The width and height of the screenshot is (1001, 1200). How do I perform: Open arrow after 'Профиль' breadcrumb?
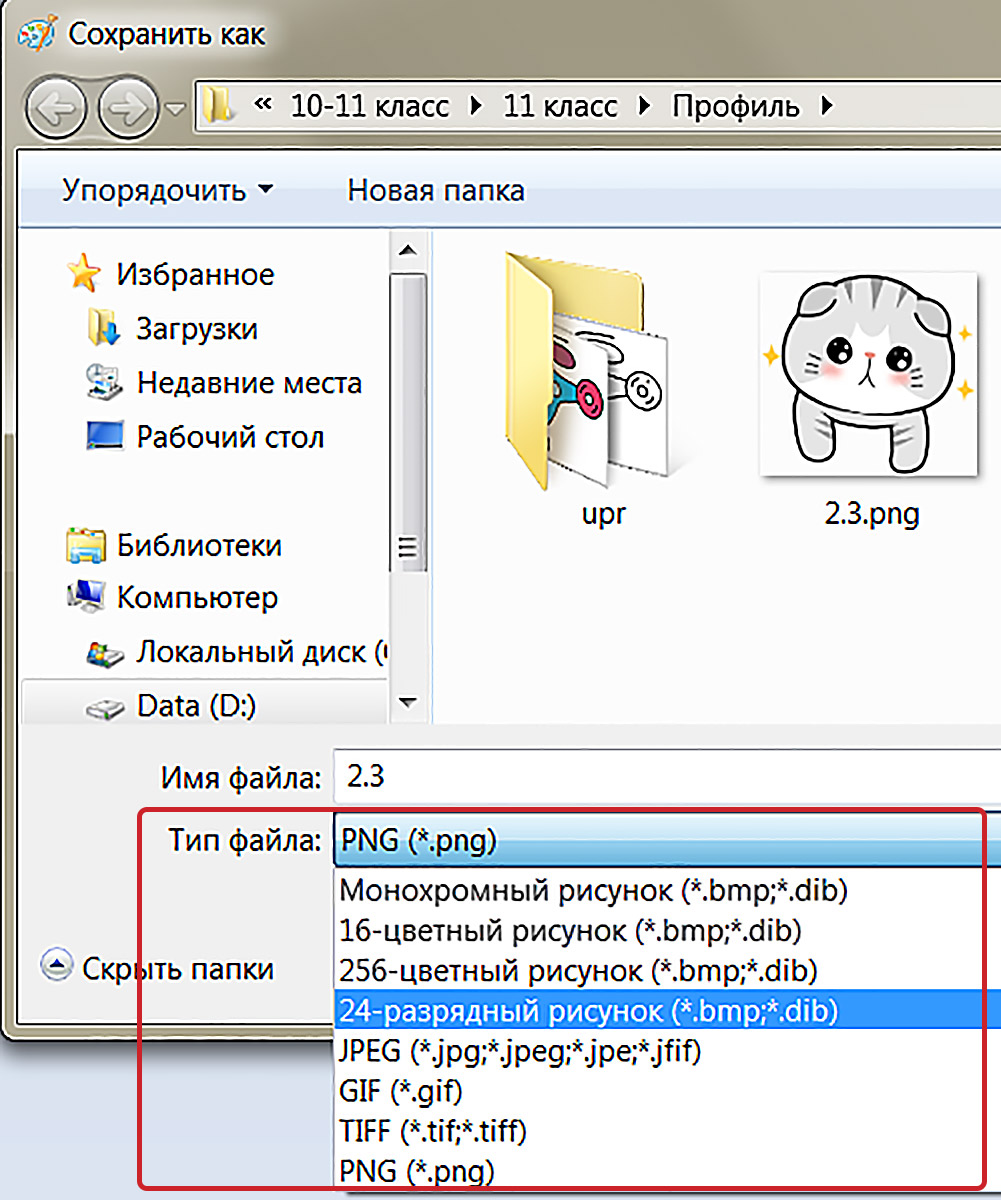tap(826, 105)
